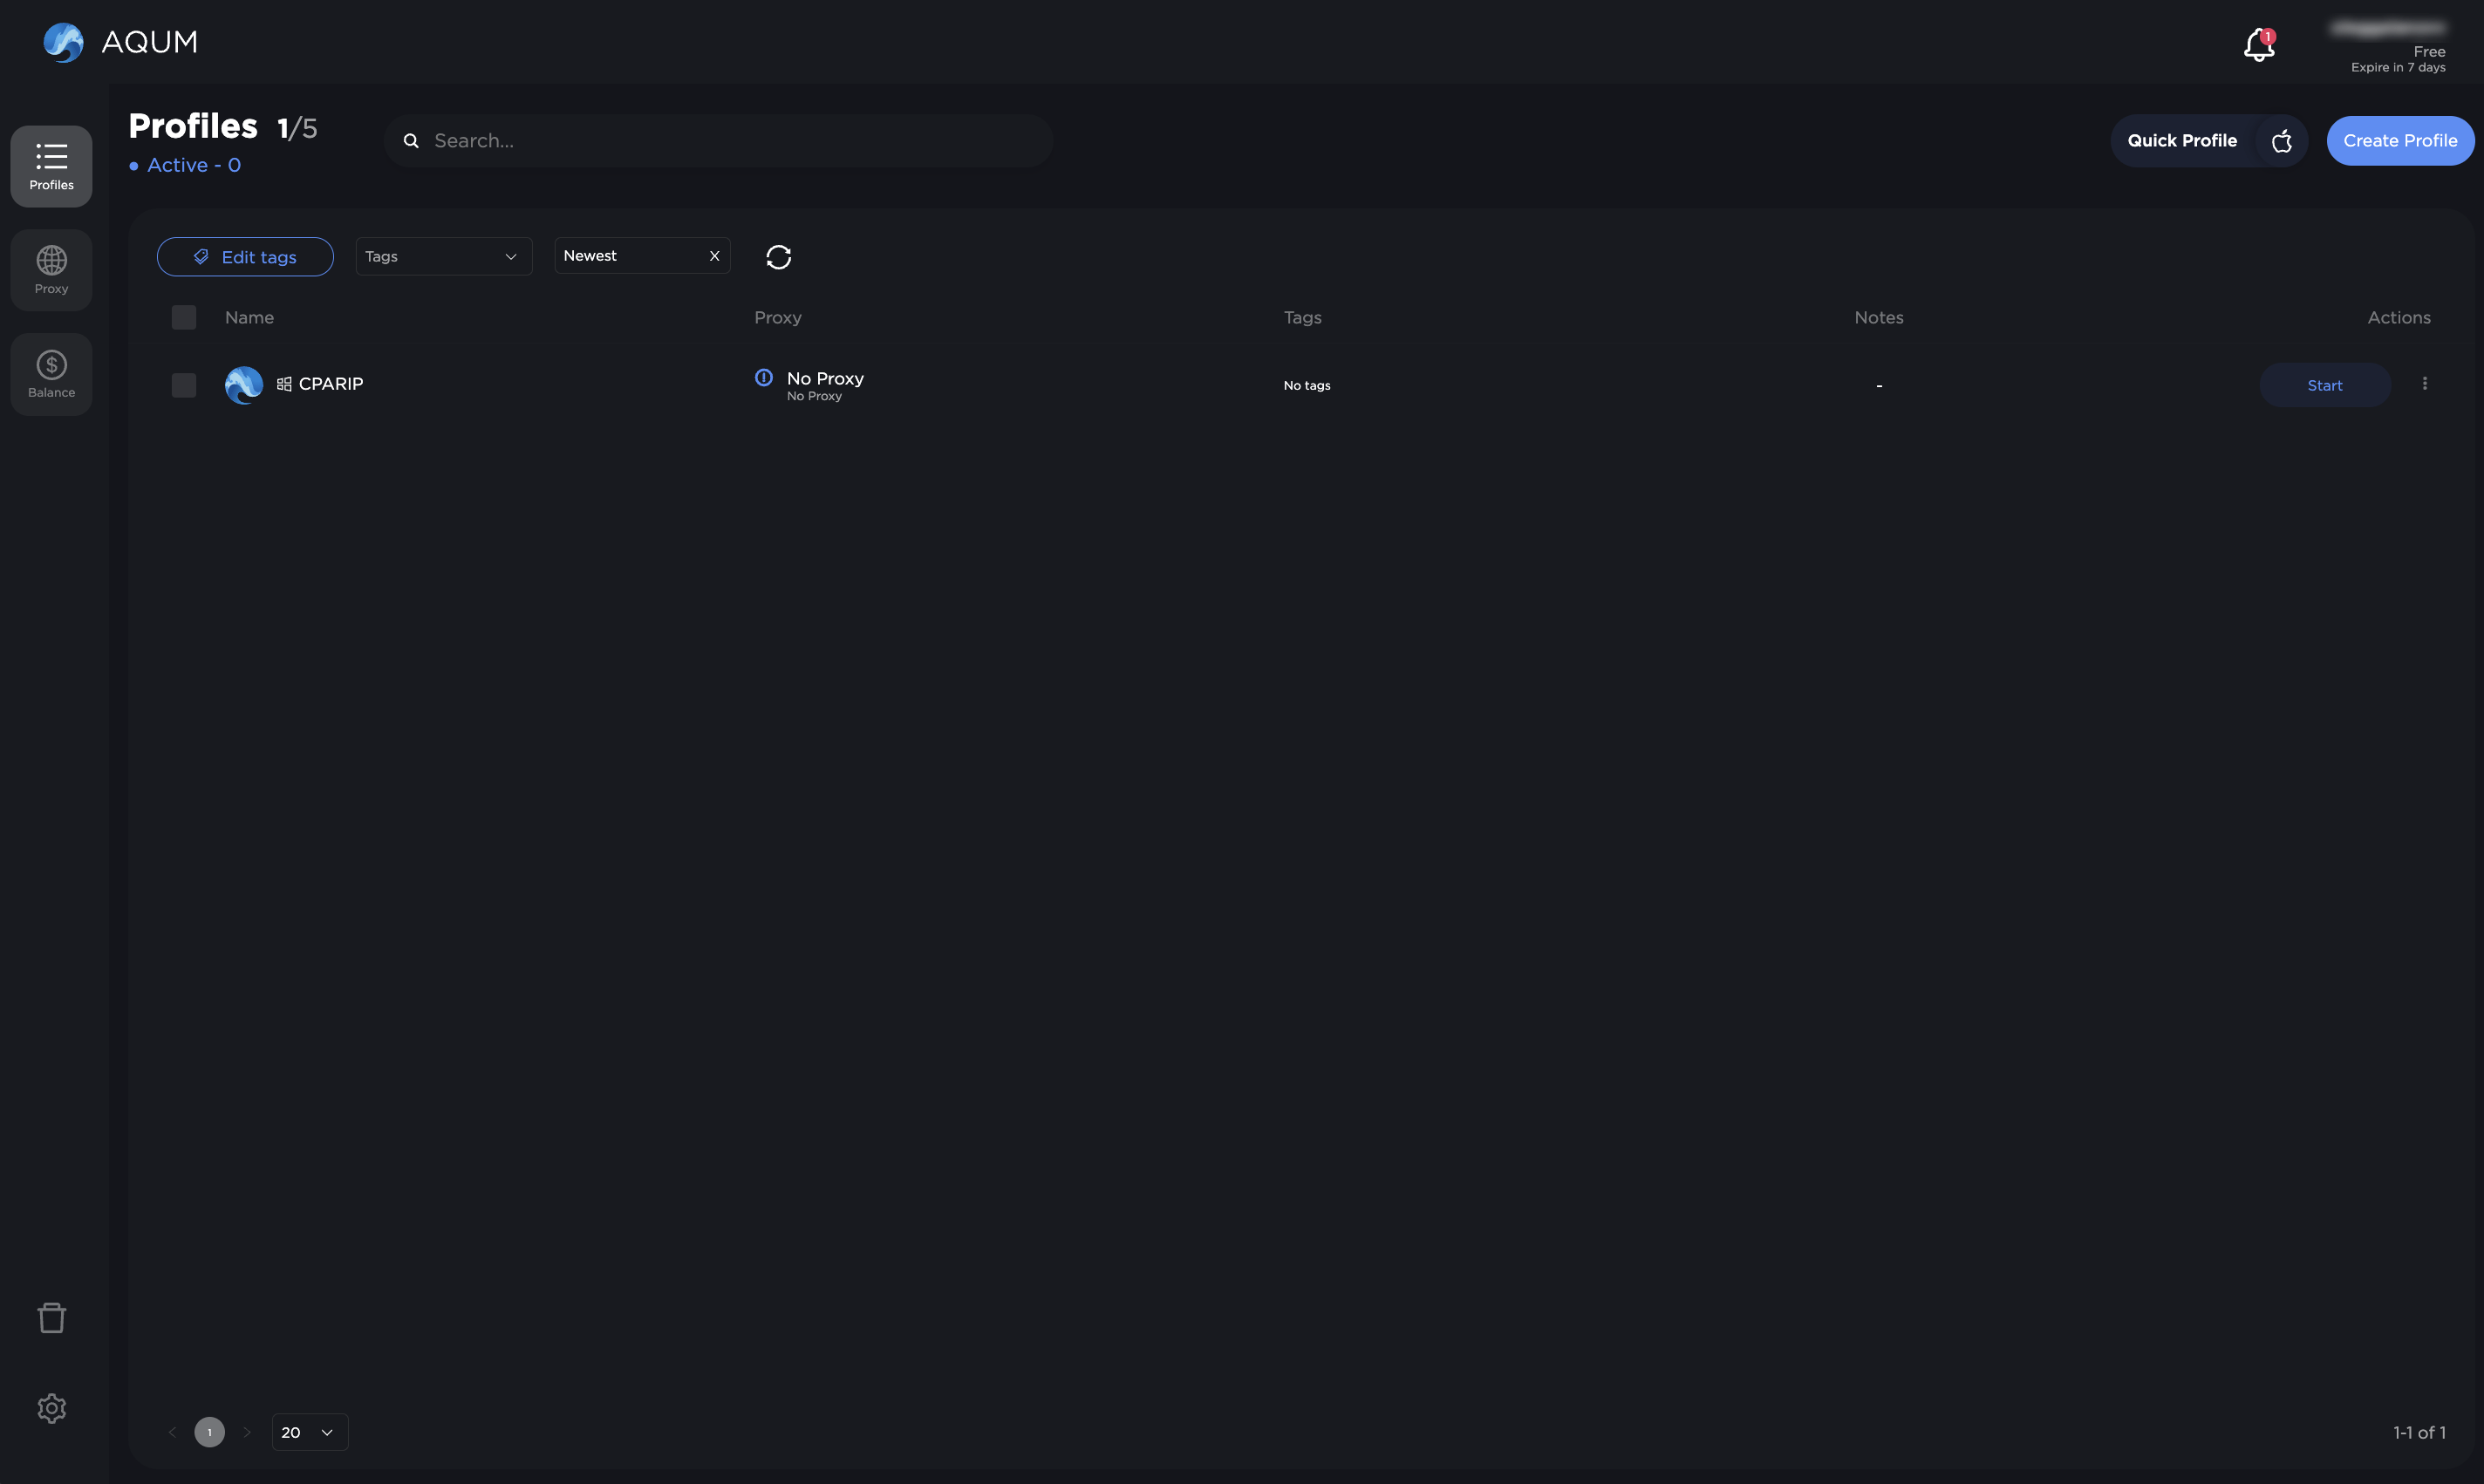2484x1484 pixels.
Task: Open settings gear in sidebar
Action: pyautogui.click(x=52, y=1408)
